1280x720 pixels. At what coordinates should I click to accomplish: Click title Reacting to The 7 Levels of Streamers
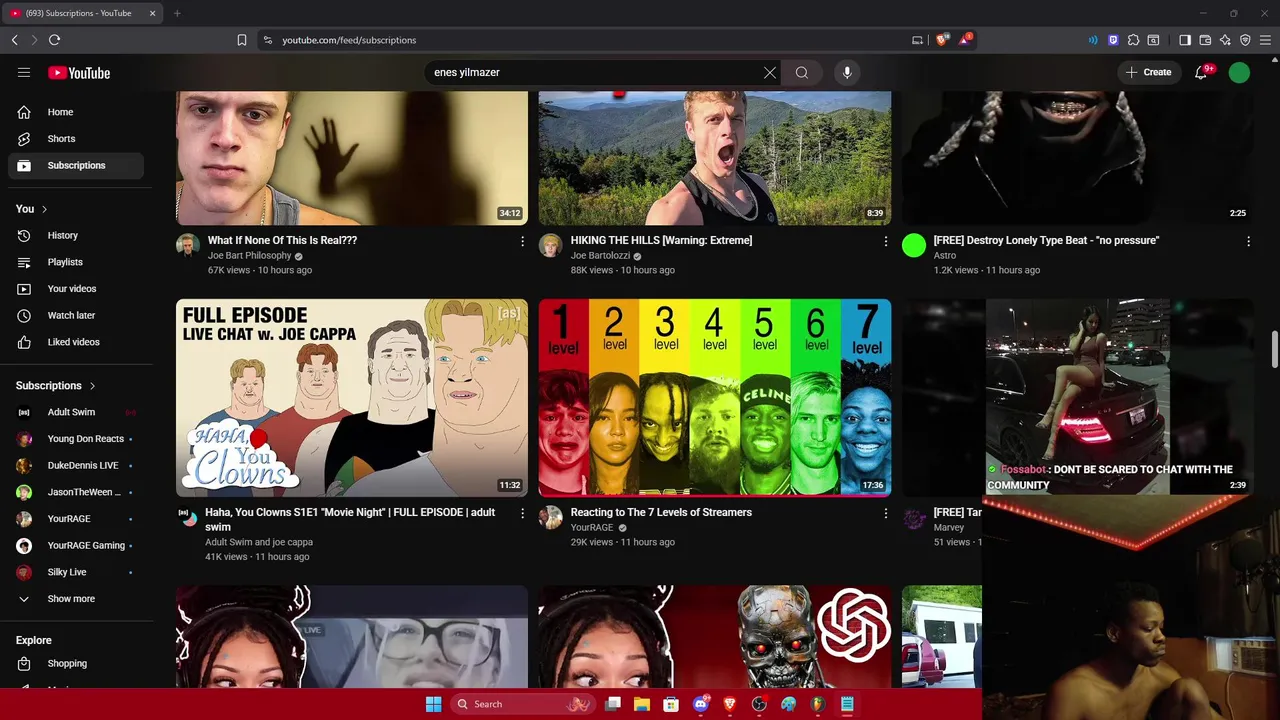(x=661, y=512)
